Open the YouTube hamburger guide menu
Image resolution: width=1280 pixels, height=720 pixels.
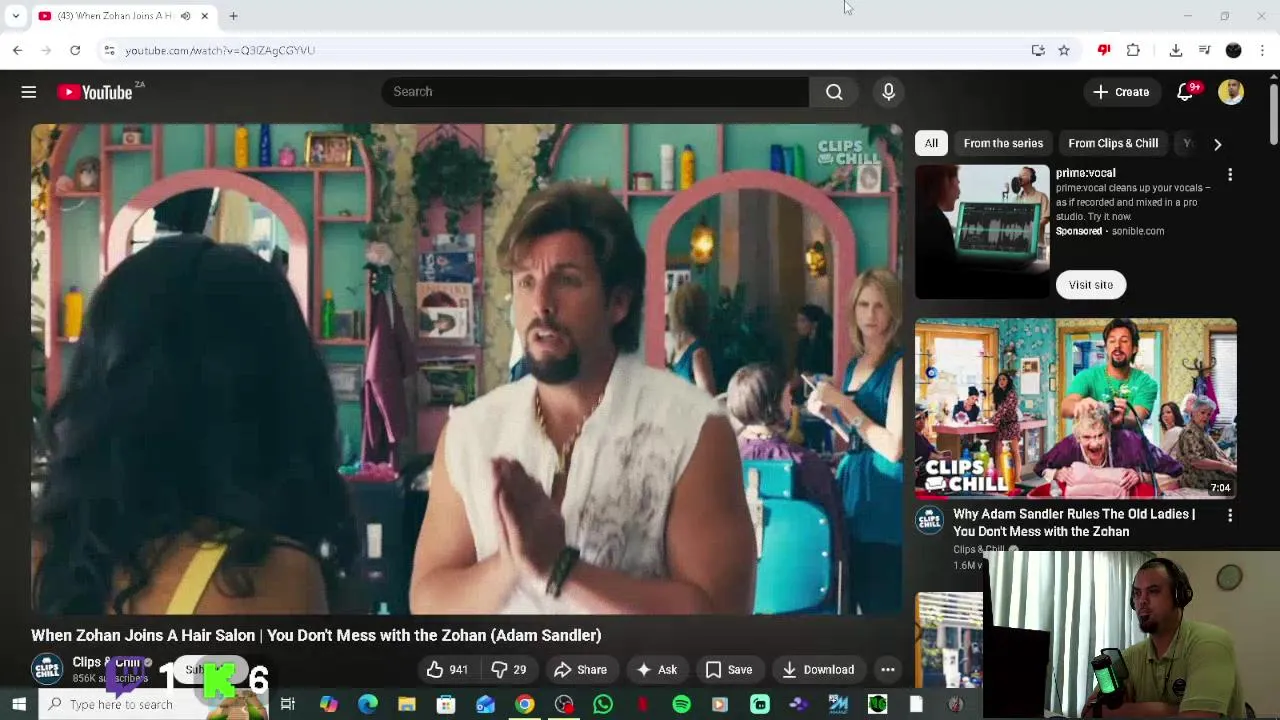[x=29, y=92]
